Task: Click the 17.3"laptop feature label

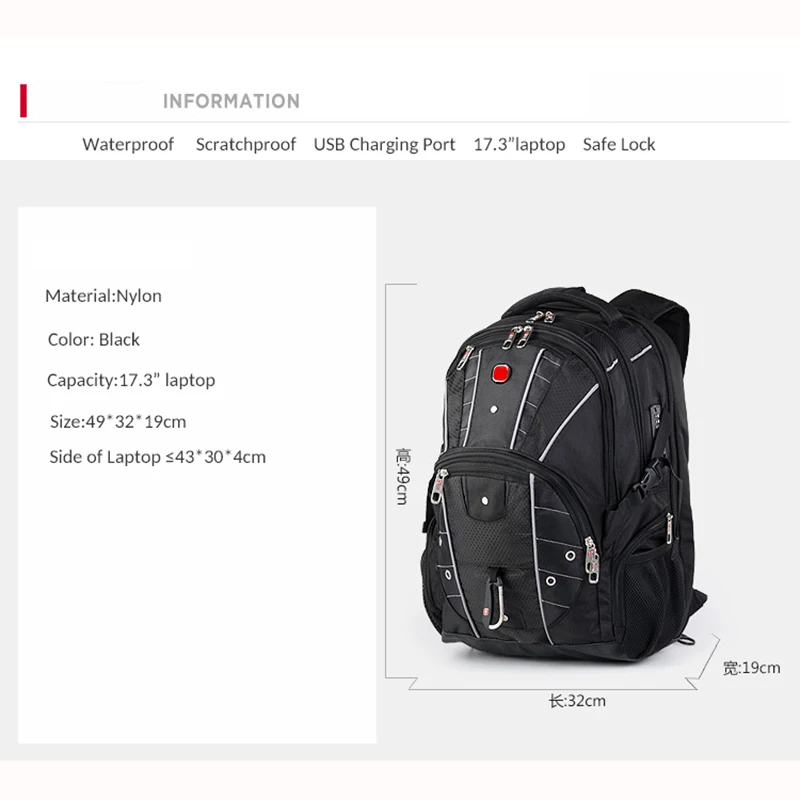Action: 519,144
